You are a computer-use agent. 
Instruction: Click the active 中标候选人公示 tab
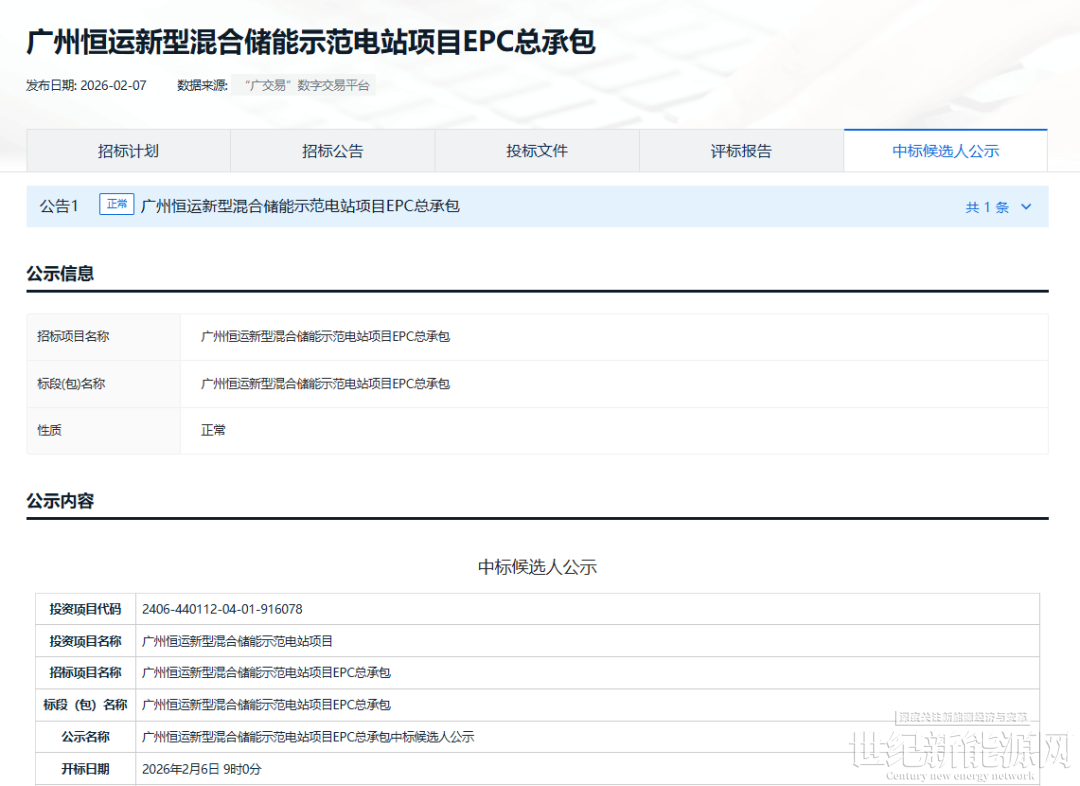[x=945, y=151]
